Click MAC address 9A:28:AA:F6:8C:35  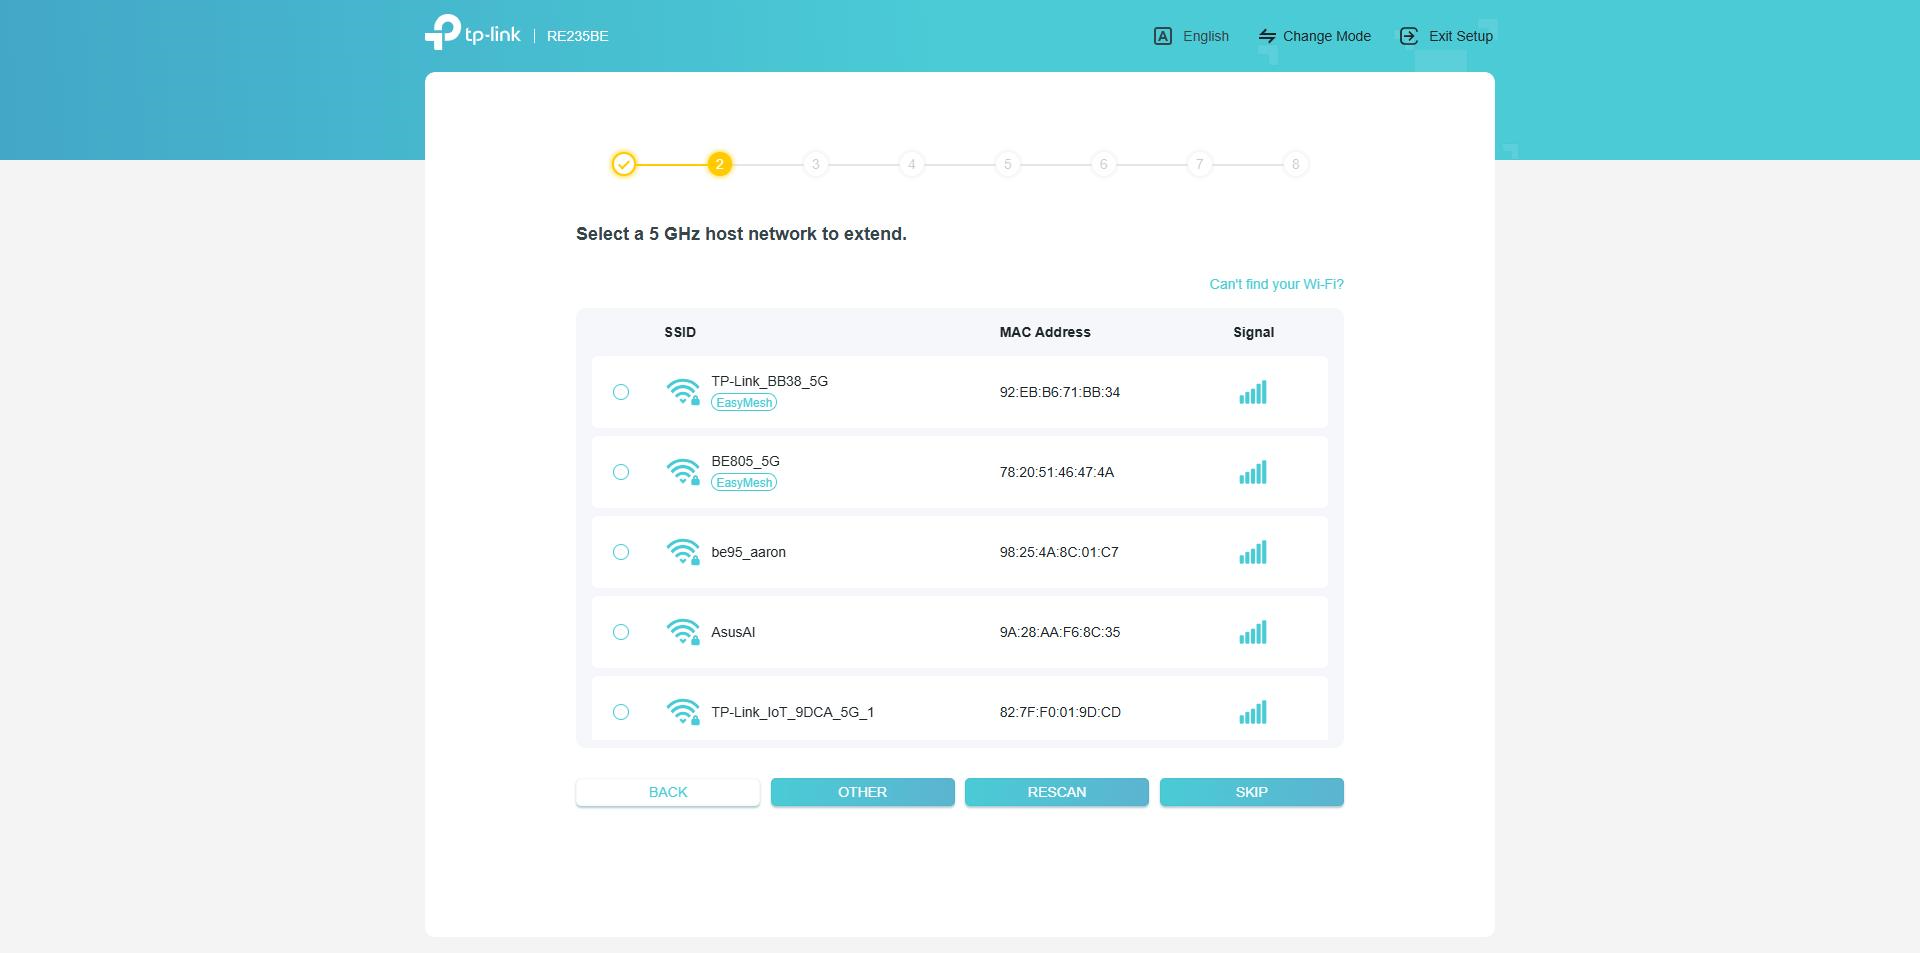(1059, 632)
